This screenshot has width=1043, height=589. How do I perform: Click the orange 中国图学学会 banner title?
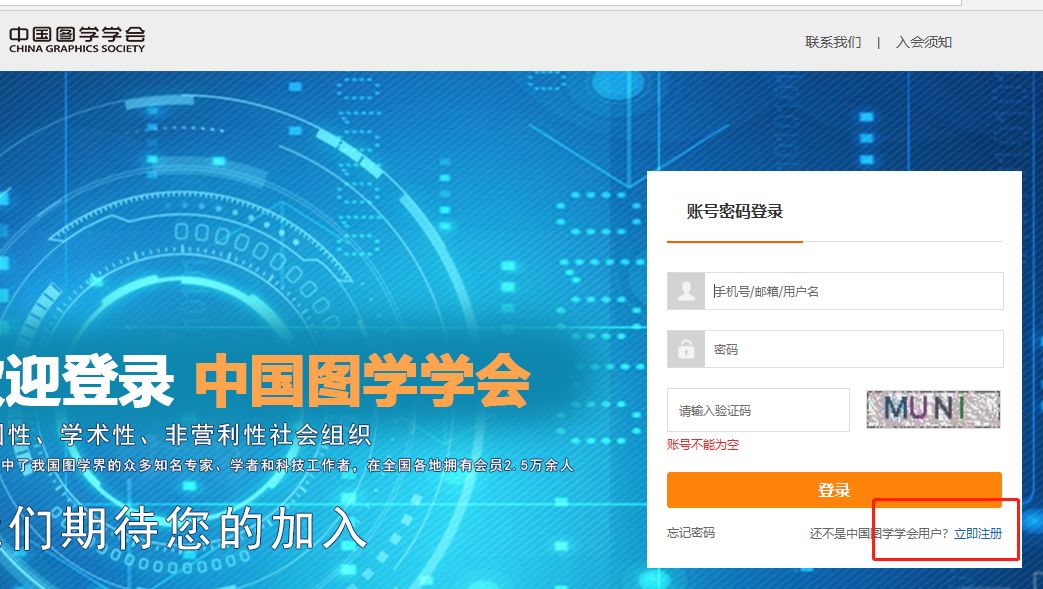point(363,381)
